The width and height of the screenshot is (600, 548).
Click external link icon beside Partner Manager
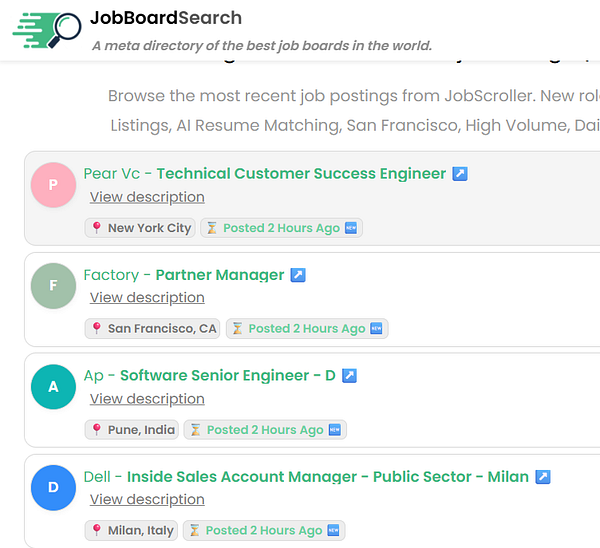tap(298, 275)
